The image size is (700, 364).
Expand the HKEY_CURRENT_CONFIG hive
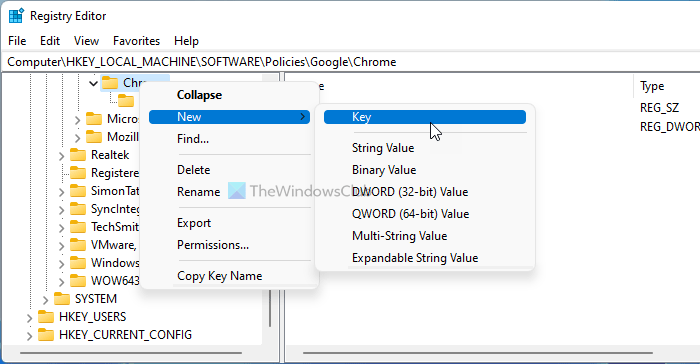[x=29, y=335]
